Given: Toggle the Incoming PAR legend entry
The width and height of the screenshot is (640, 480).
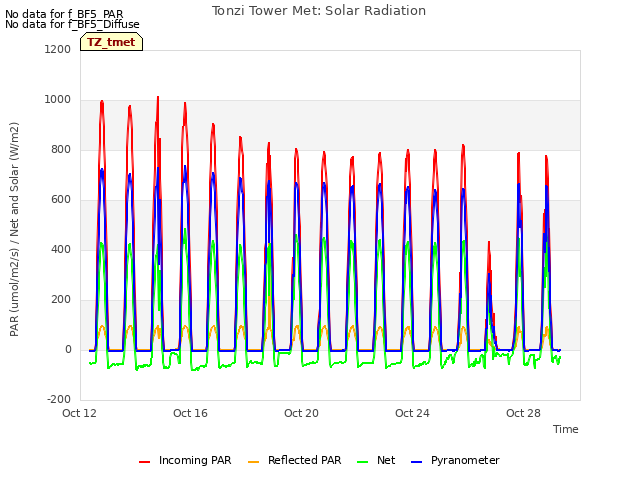Looking at the screenshot, I should coord(185,460).
